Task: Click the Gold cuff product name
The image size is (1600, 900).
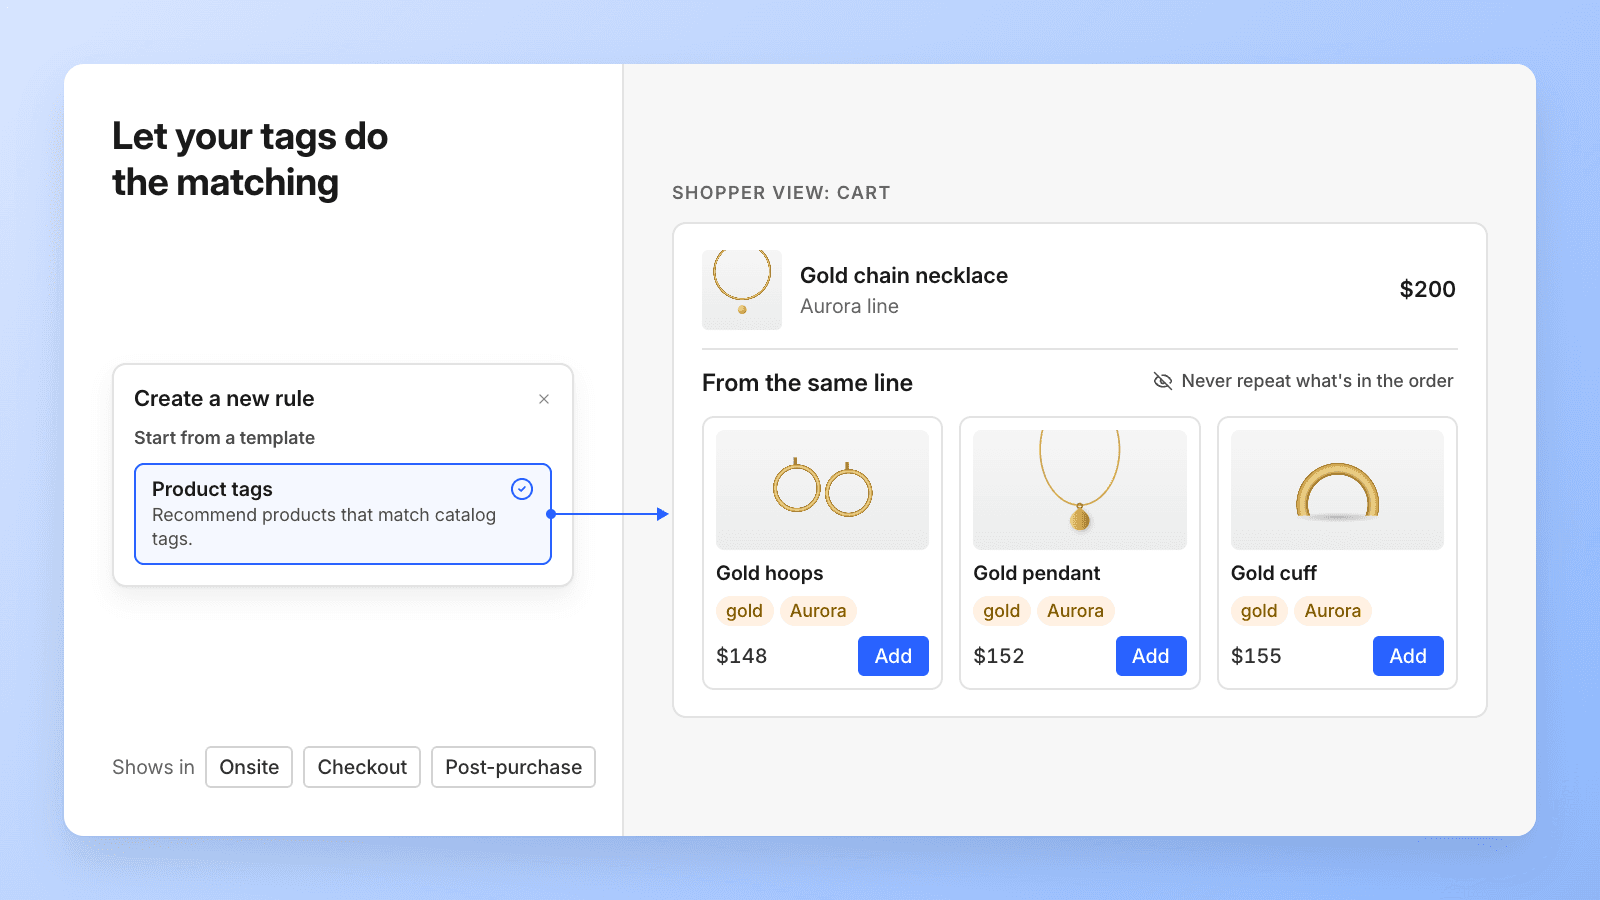Action: tap(1274, 573)
